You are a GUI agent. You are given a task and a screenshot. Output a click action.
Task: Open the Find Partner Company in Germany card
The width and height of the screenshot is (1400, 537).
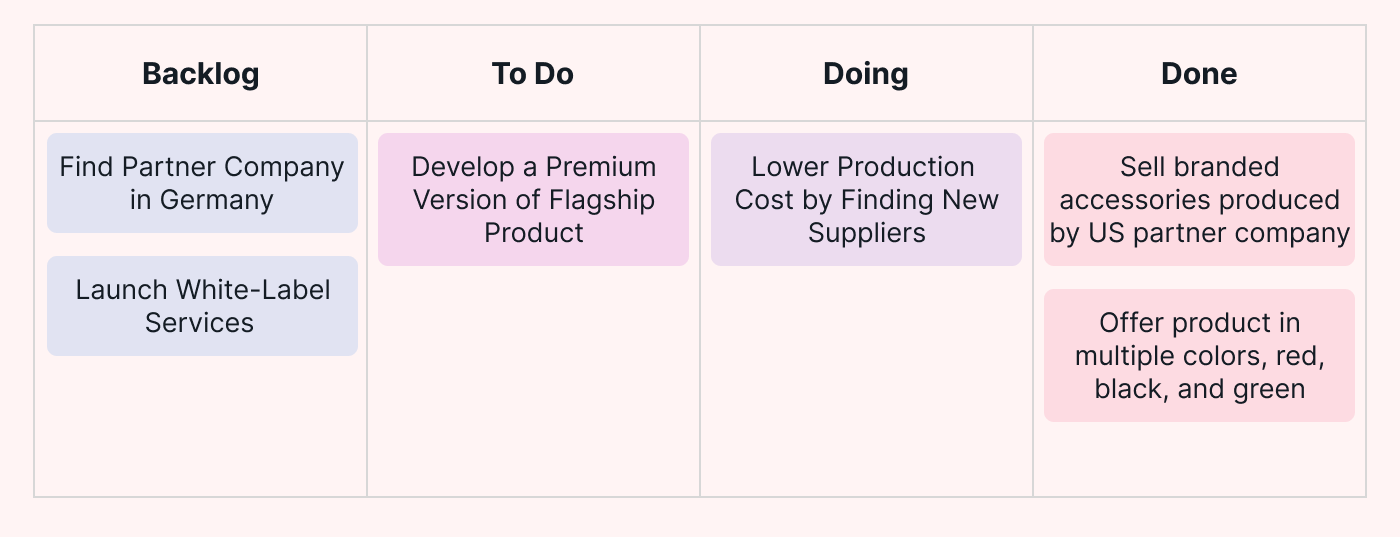click(202, 183)
